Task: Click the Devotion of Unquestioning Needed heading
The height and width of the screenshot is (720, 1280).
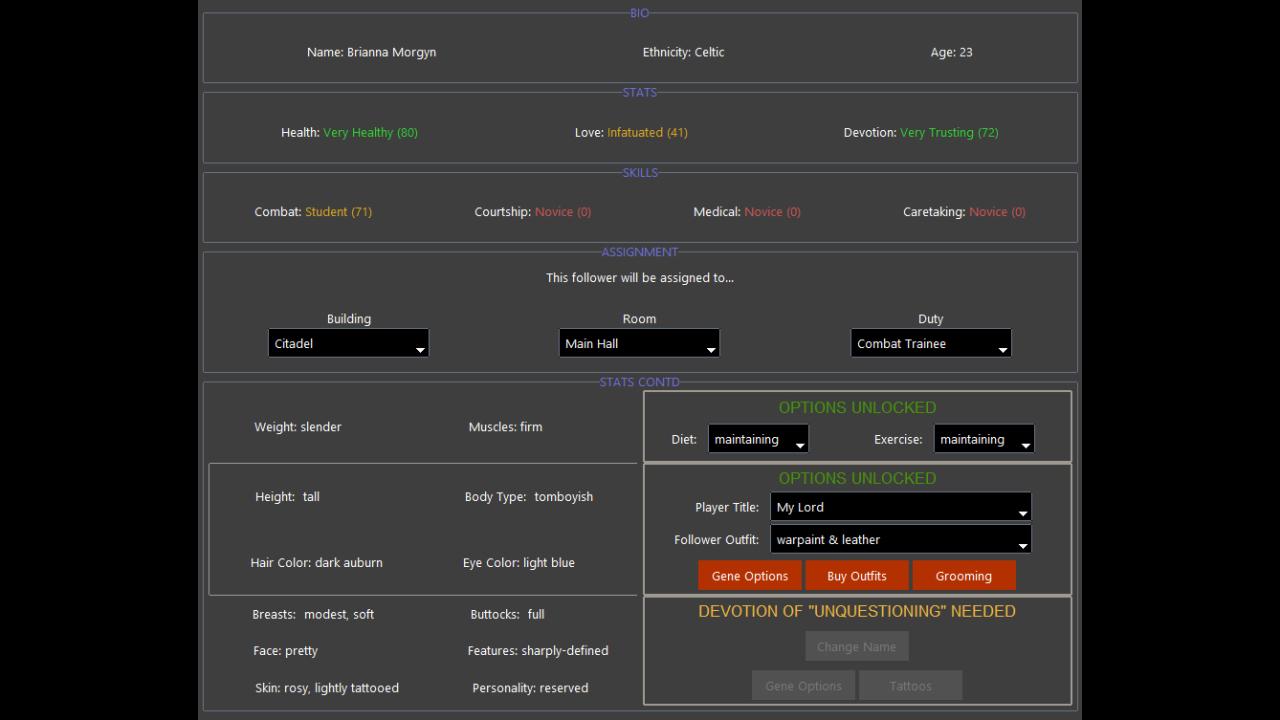Action: click(857, 611)
